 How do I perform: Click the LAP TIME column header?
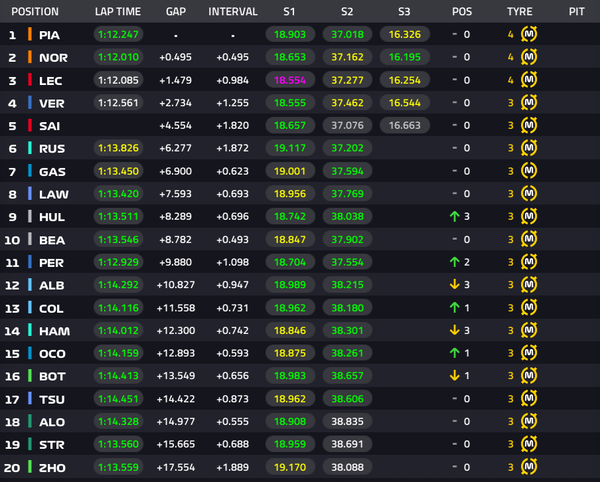tap(118, 11)
